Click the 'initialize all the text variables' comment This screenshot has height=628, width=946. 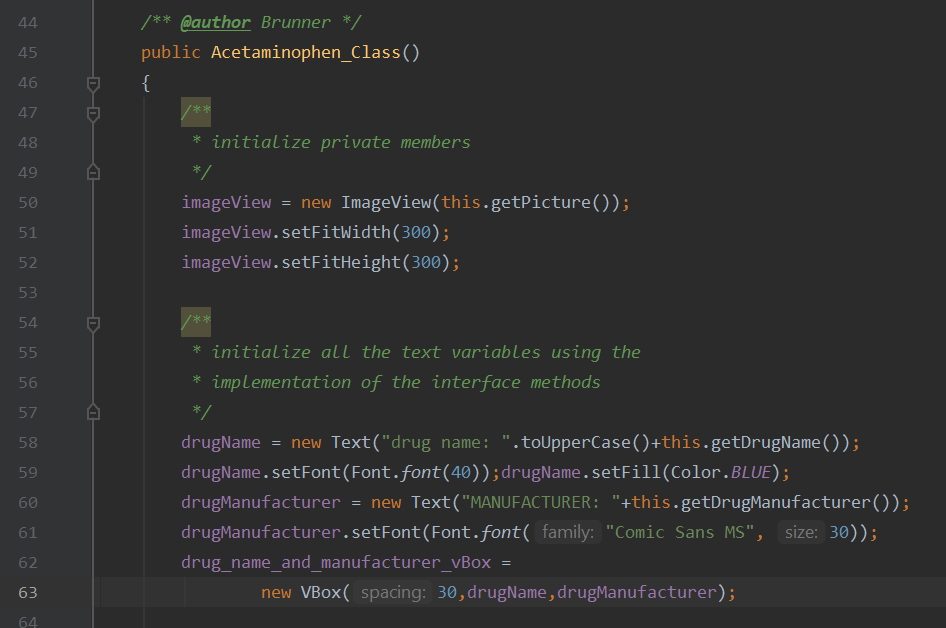tap(425, 352)
